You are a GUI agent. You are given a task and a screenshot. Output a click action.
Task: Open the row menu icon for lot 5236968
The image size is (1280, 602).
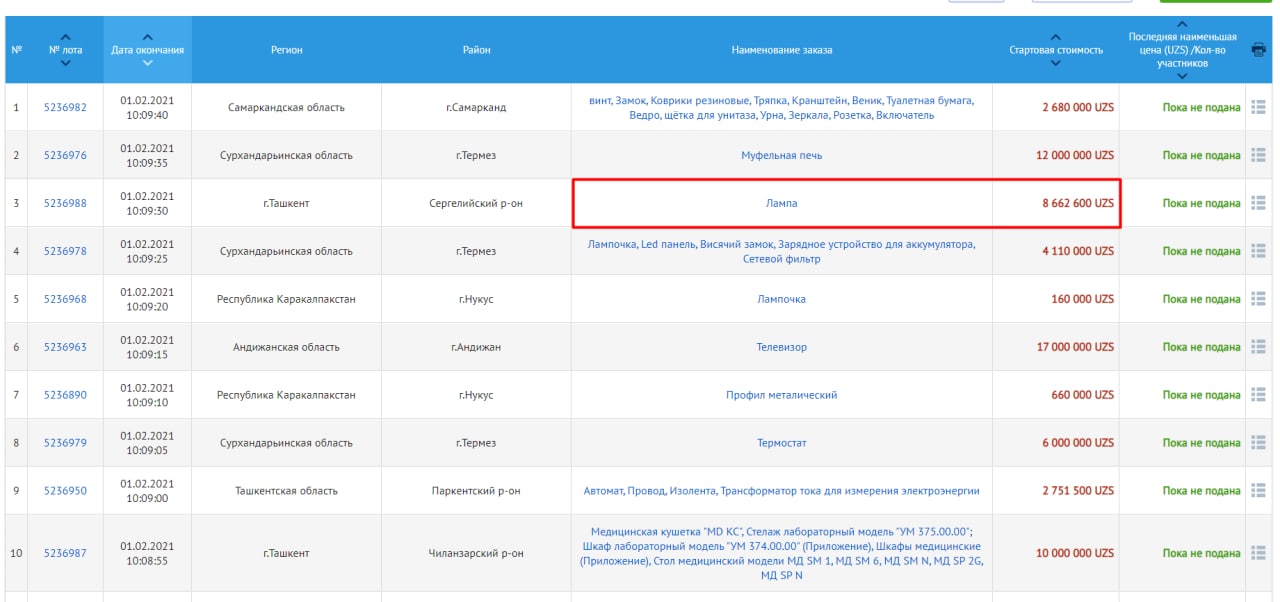[x=1258, y=299]
